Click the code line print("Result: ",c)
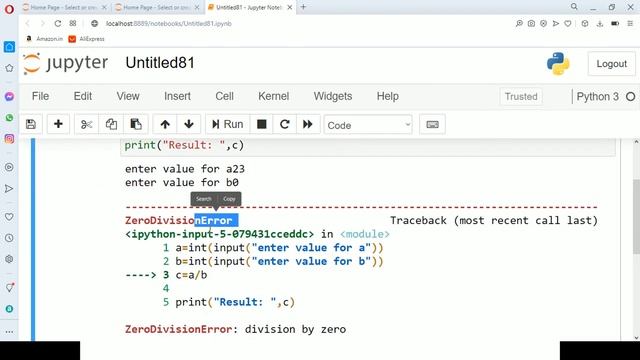Screen dimensions: 640x360 (x=184, y=145)
